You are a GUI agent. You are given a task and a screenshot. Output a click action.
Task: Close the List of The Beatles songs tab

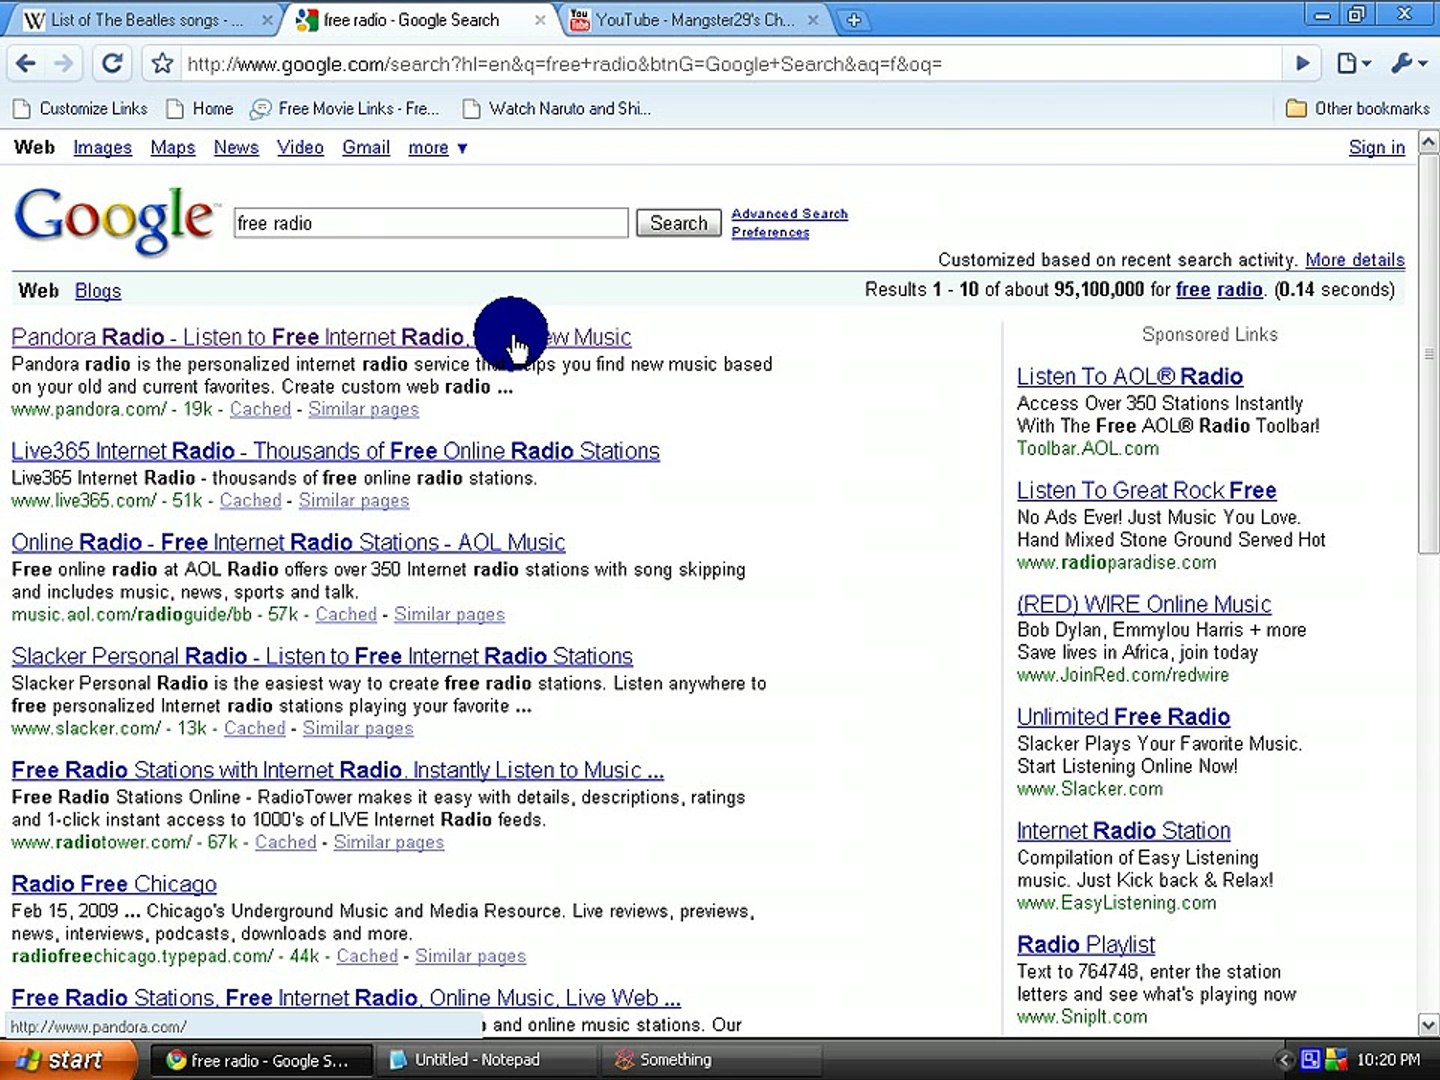click(x=267, y=20)
